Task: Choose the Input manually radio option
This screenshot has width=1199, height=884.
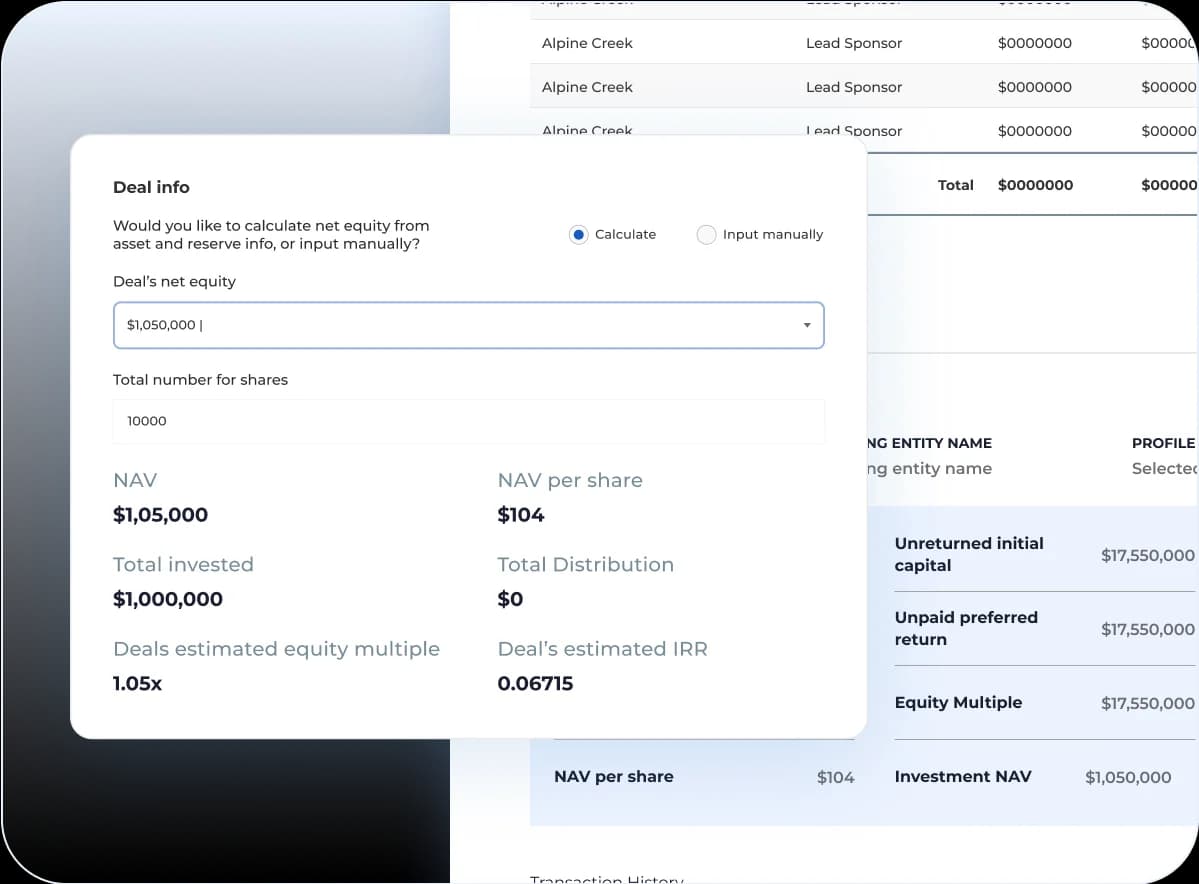Action: (x=706, y=235)
